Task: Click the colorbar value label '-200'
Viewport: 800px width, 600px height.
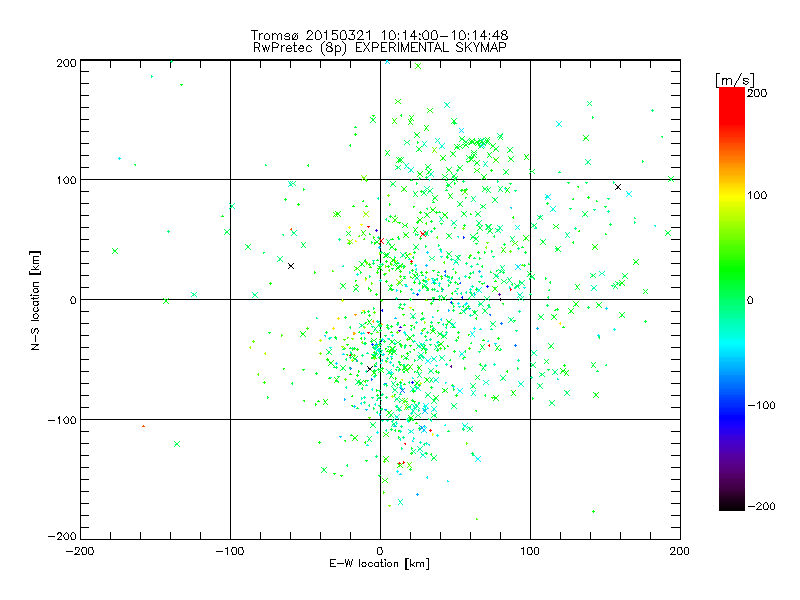Action: coord(761,506)
